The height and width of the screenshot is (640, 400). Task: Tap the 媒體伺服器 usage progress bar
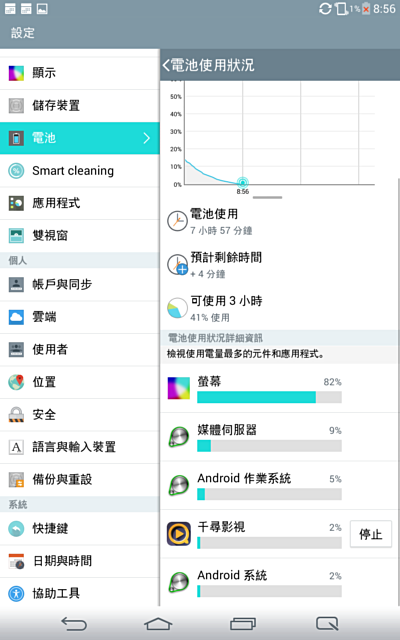(269, 446)
